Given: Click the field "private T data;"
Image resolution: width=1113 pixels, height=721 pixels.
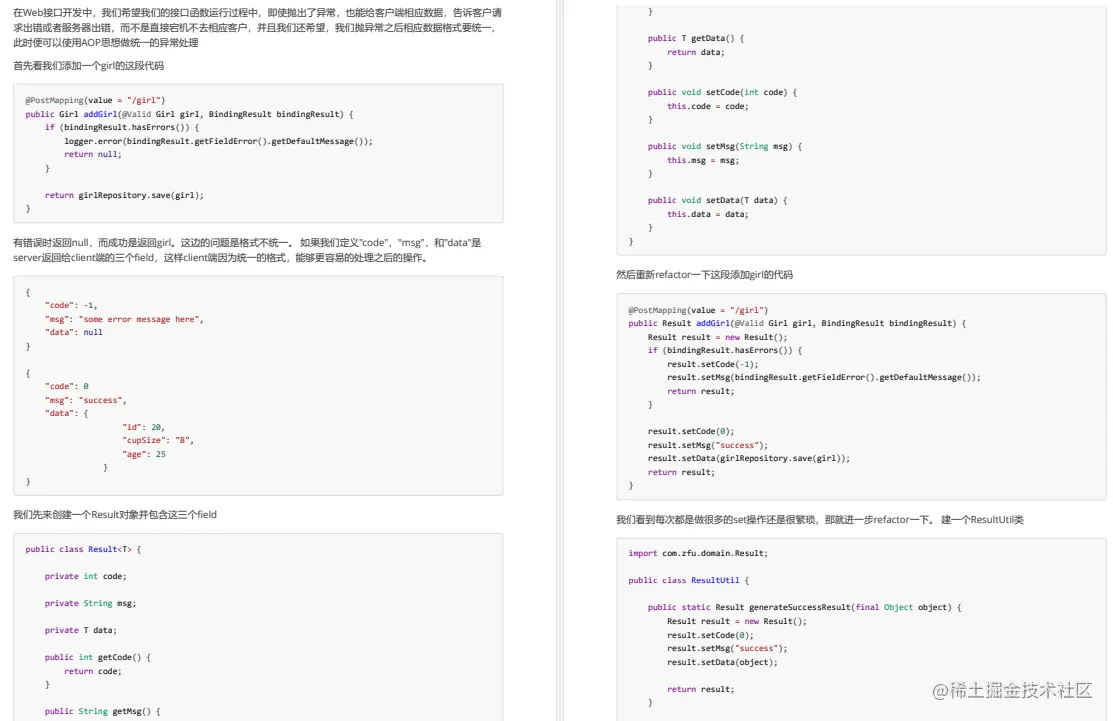Looking at the screenshot, I should (81, 630).
